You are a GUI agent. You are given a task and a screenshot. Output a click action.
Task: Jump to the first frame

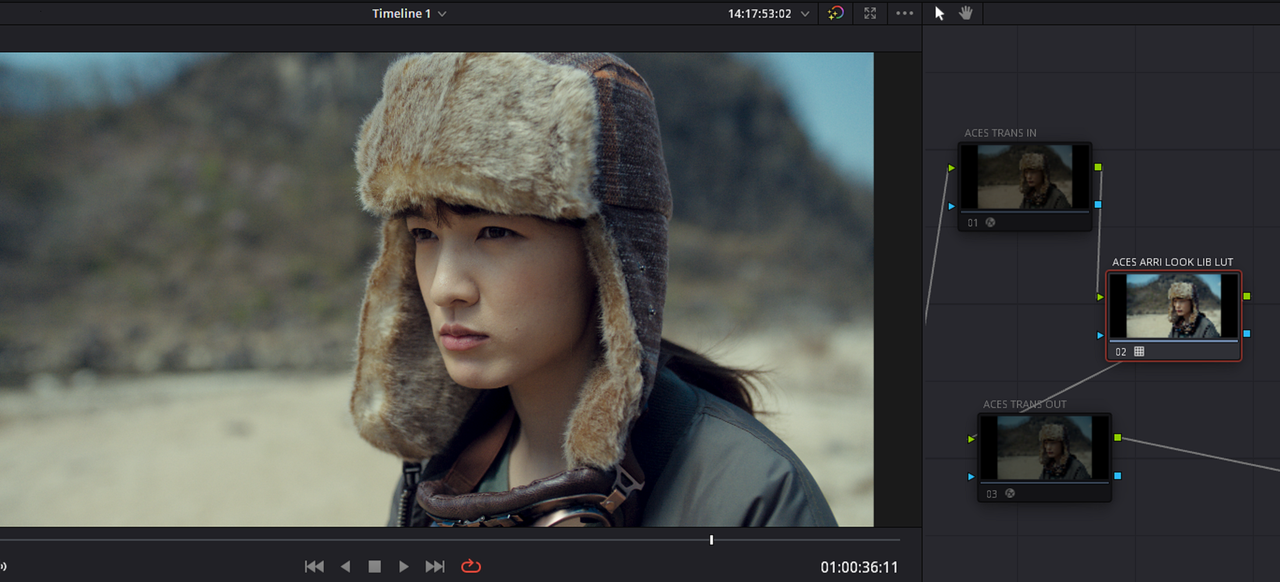314,567
